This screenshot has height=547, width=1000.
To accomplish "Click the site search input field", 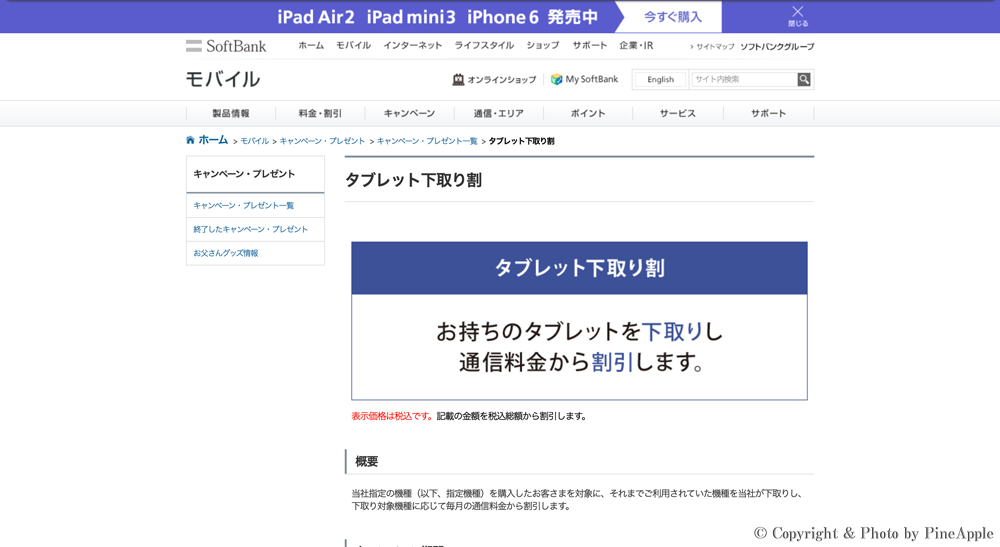I will tap(744, 80).
